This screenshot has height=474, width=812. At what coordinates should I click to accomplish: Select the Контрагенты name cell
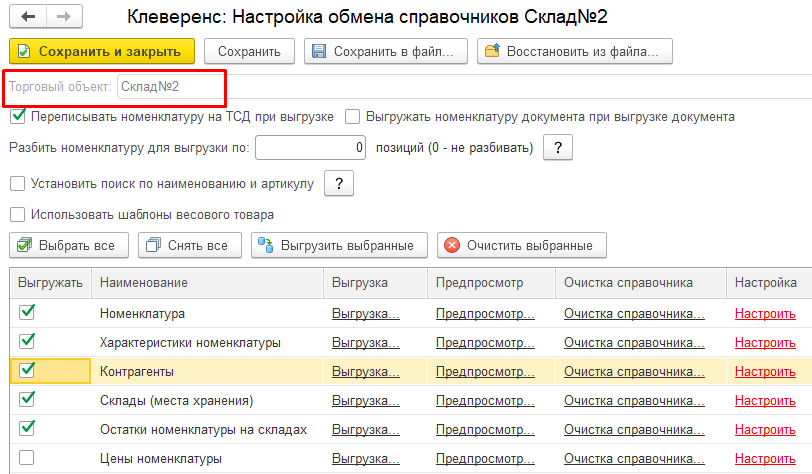[207, 371]
